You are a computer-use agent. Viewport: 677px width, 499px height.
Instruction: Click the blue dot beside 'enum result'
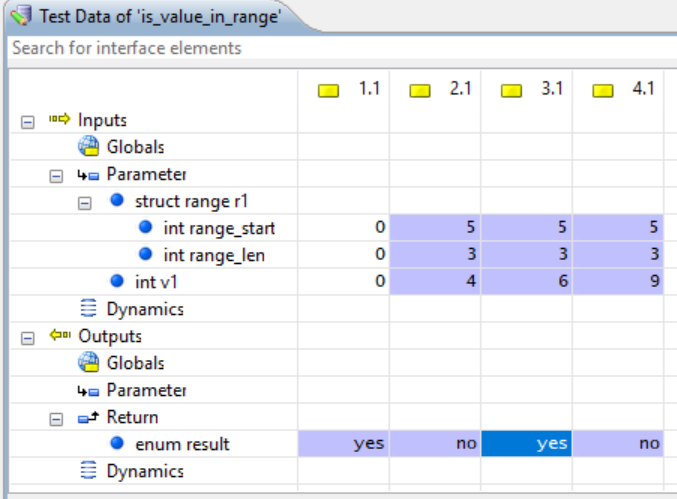pyautogui.click(x=117, y=443)
